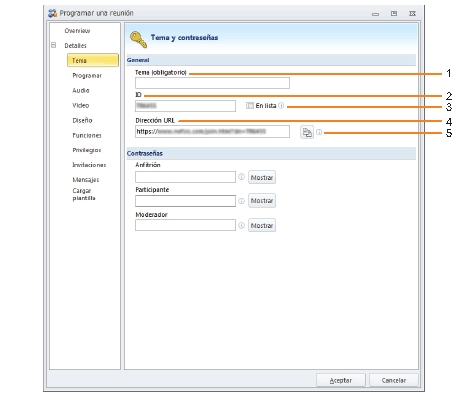Viewport: 468px width, 397px height.
Task: Show the Participante password with Mostrar
Action: (x=262, y=201)
